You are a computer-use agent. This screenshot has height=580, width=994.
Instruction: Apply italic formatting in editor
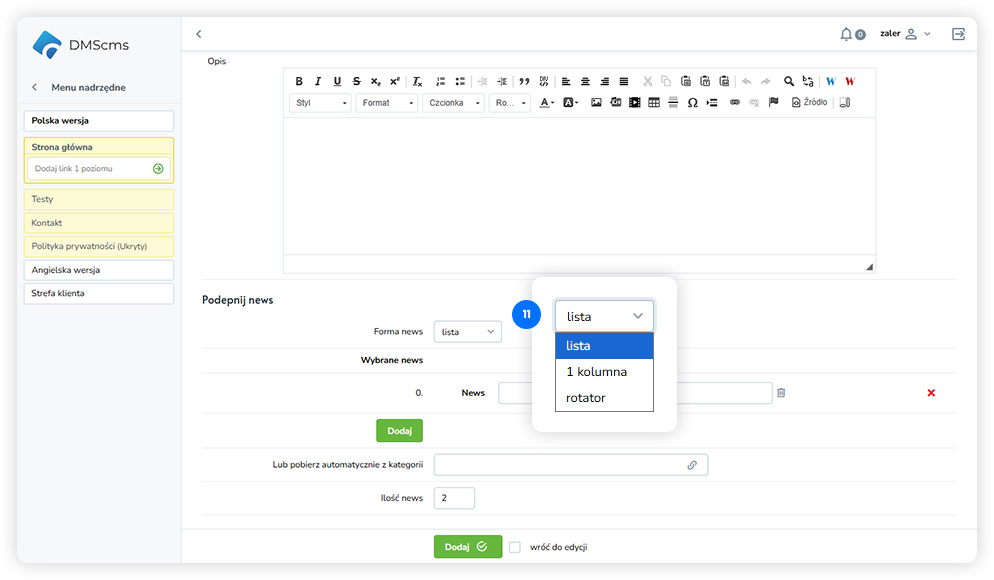coord(318,82)
